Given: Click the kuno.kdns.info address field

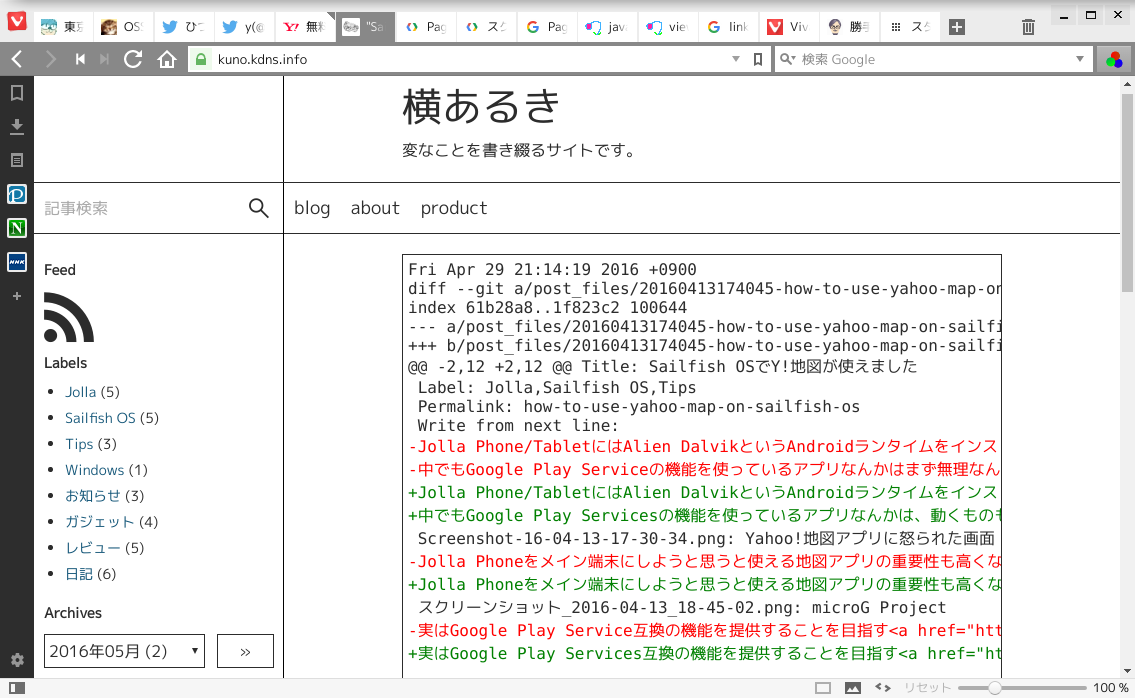Looking at the screenshot, I should (x=471, y=59).
